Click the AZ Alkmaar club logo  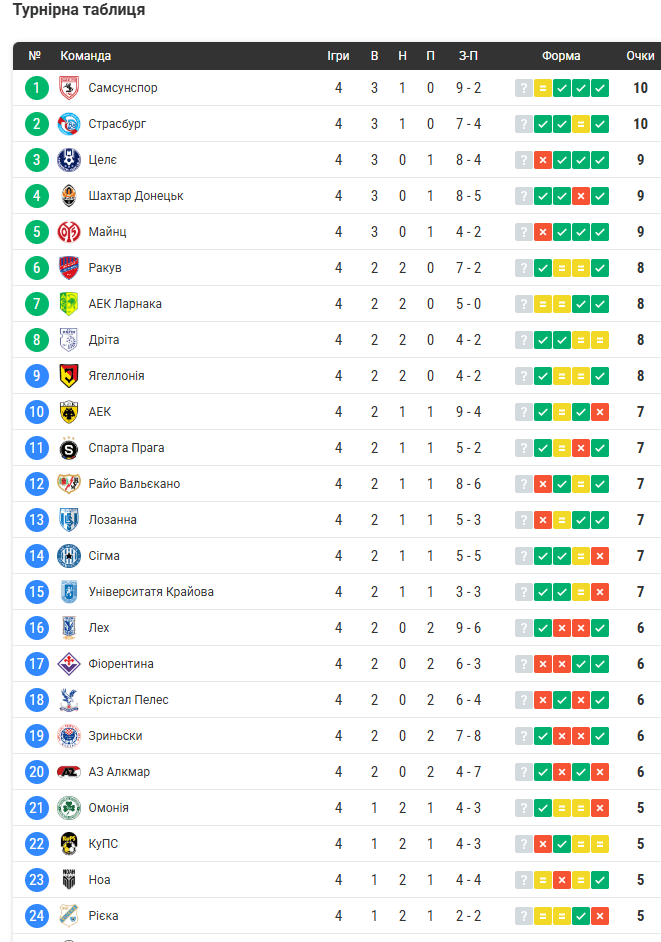69,772
